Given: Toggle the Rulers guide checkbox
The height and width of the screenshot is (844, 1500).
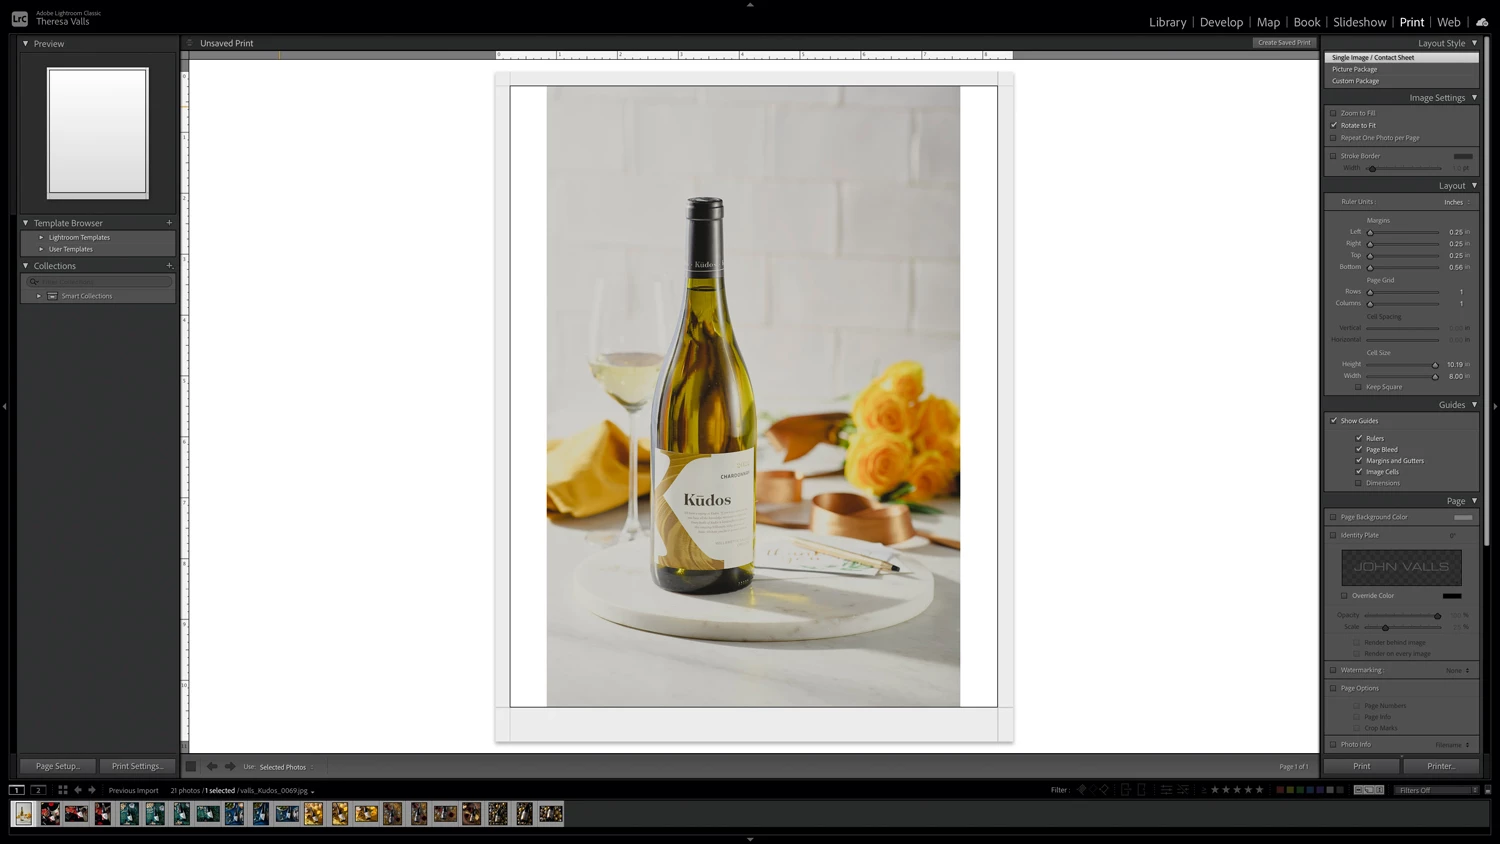Looking at the screenshot, I should [1358, 438].
